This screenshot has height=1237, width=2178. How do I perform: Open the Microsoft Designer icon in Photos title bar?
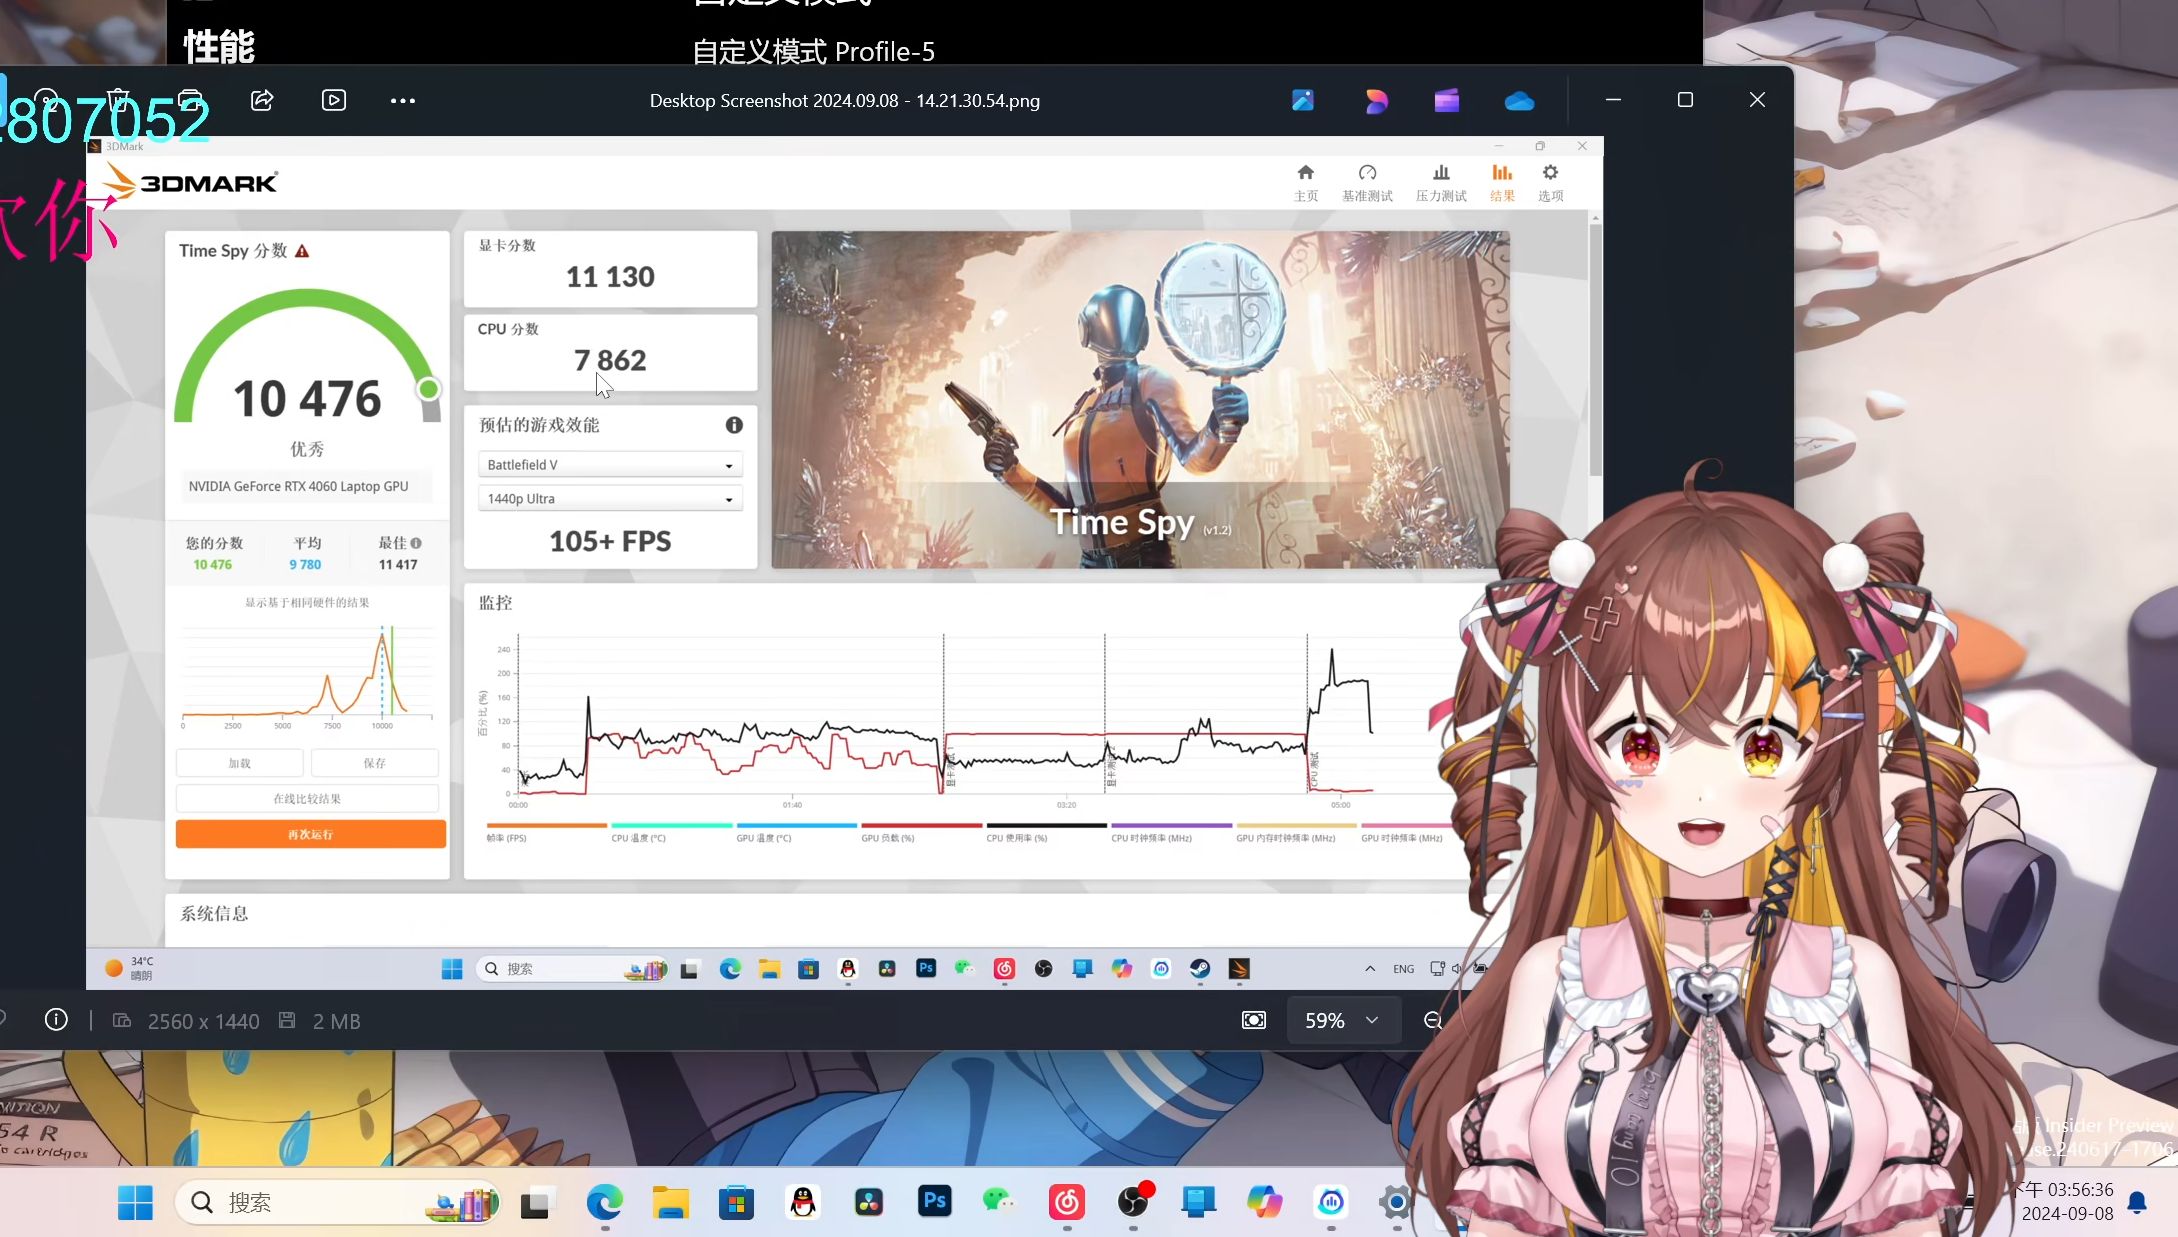click(x=1376, y=100)
